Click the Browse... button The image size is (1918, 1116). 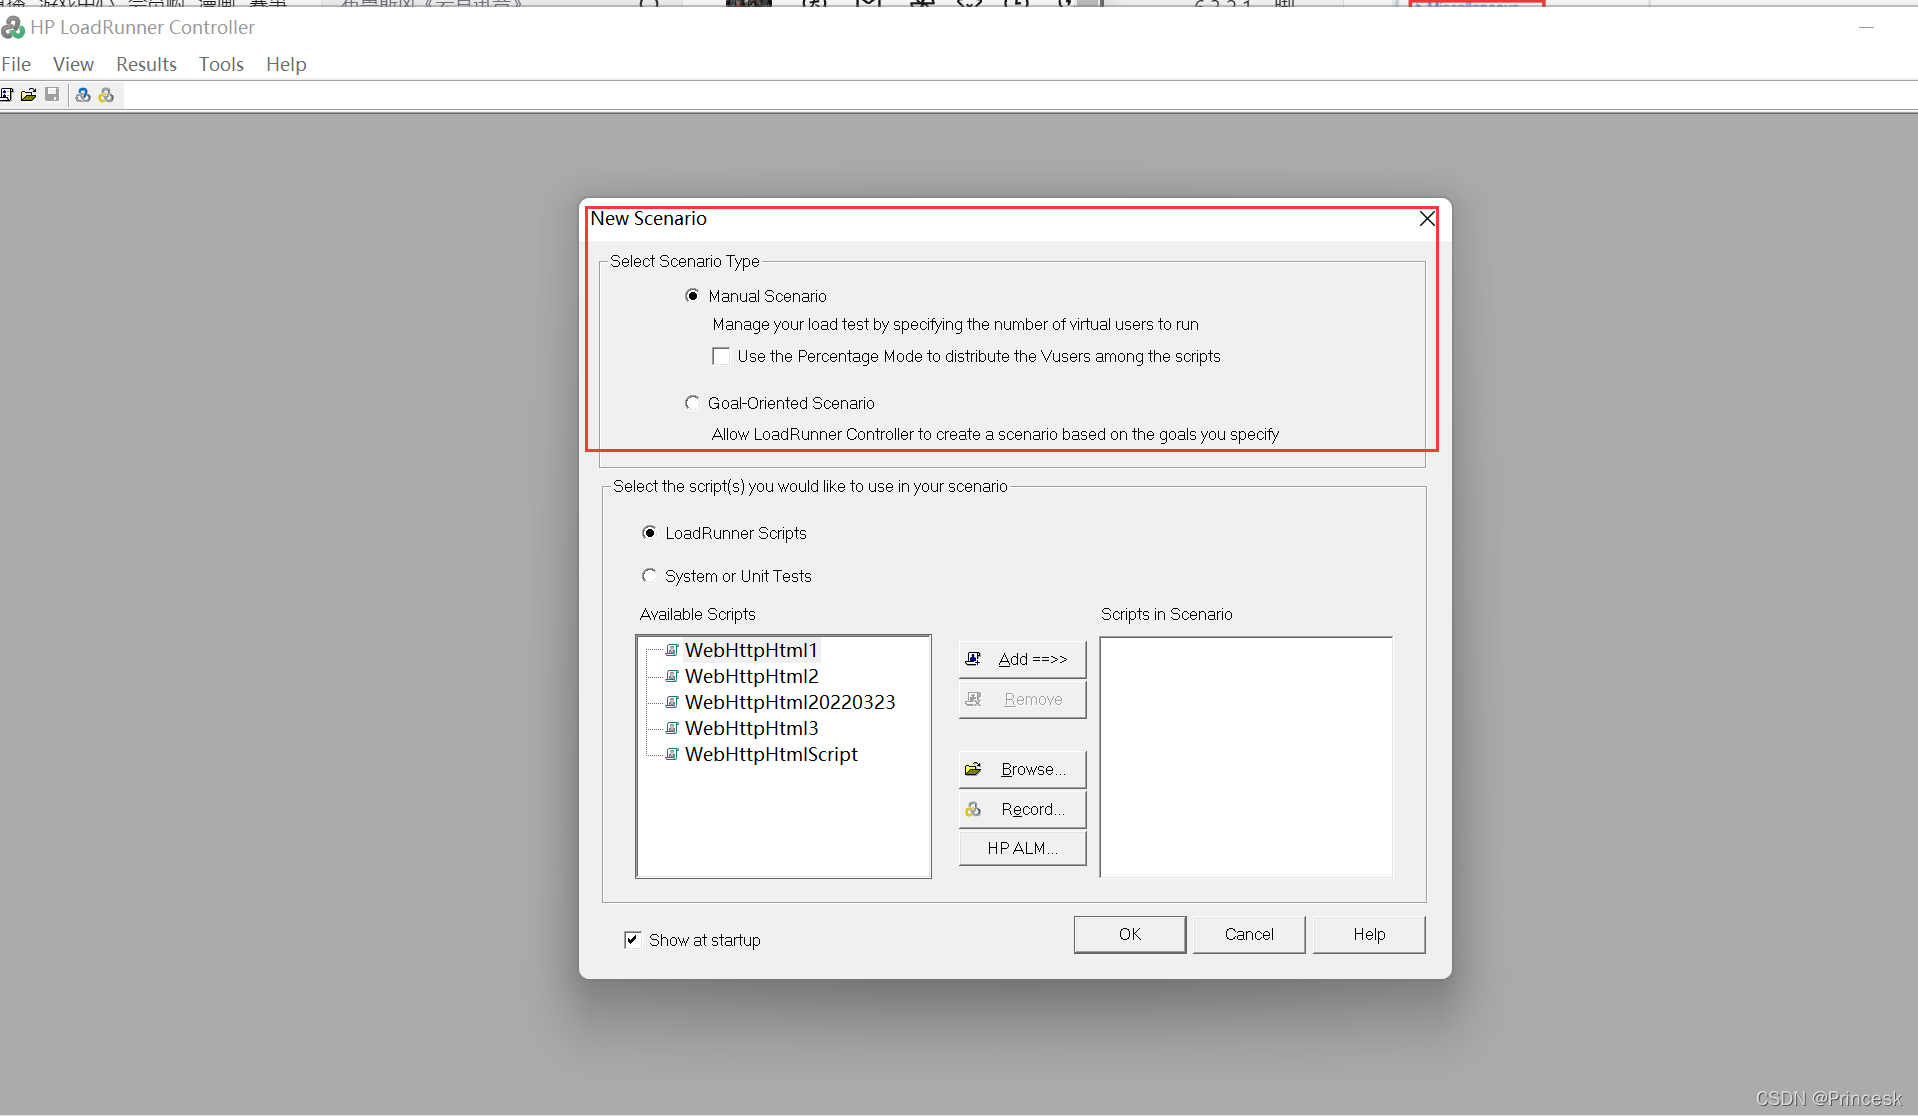tap(1022, 769)
